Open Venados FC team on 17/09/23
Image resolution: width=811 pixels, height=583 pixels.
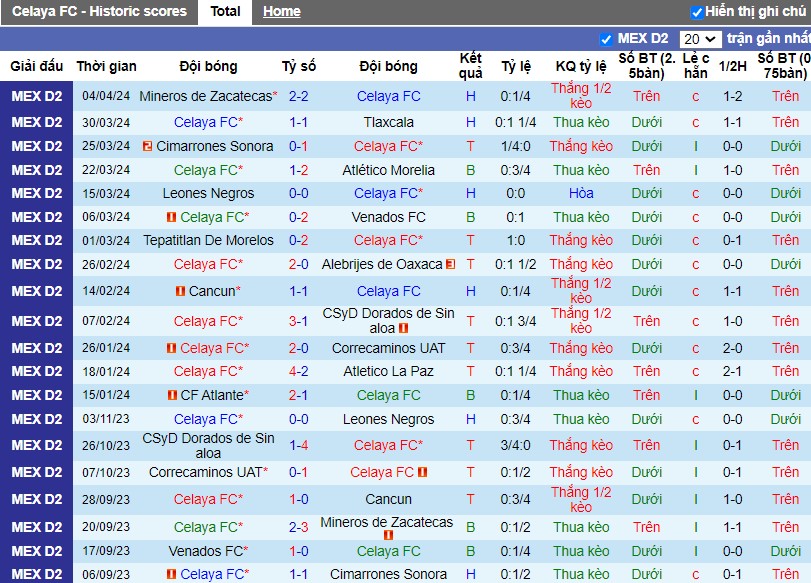click(x=206, y=551)
